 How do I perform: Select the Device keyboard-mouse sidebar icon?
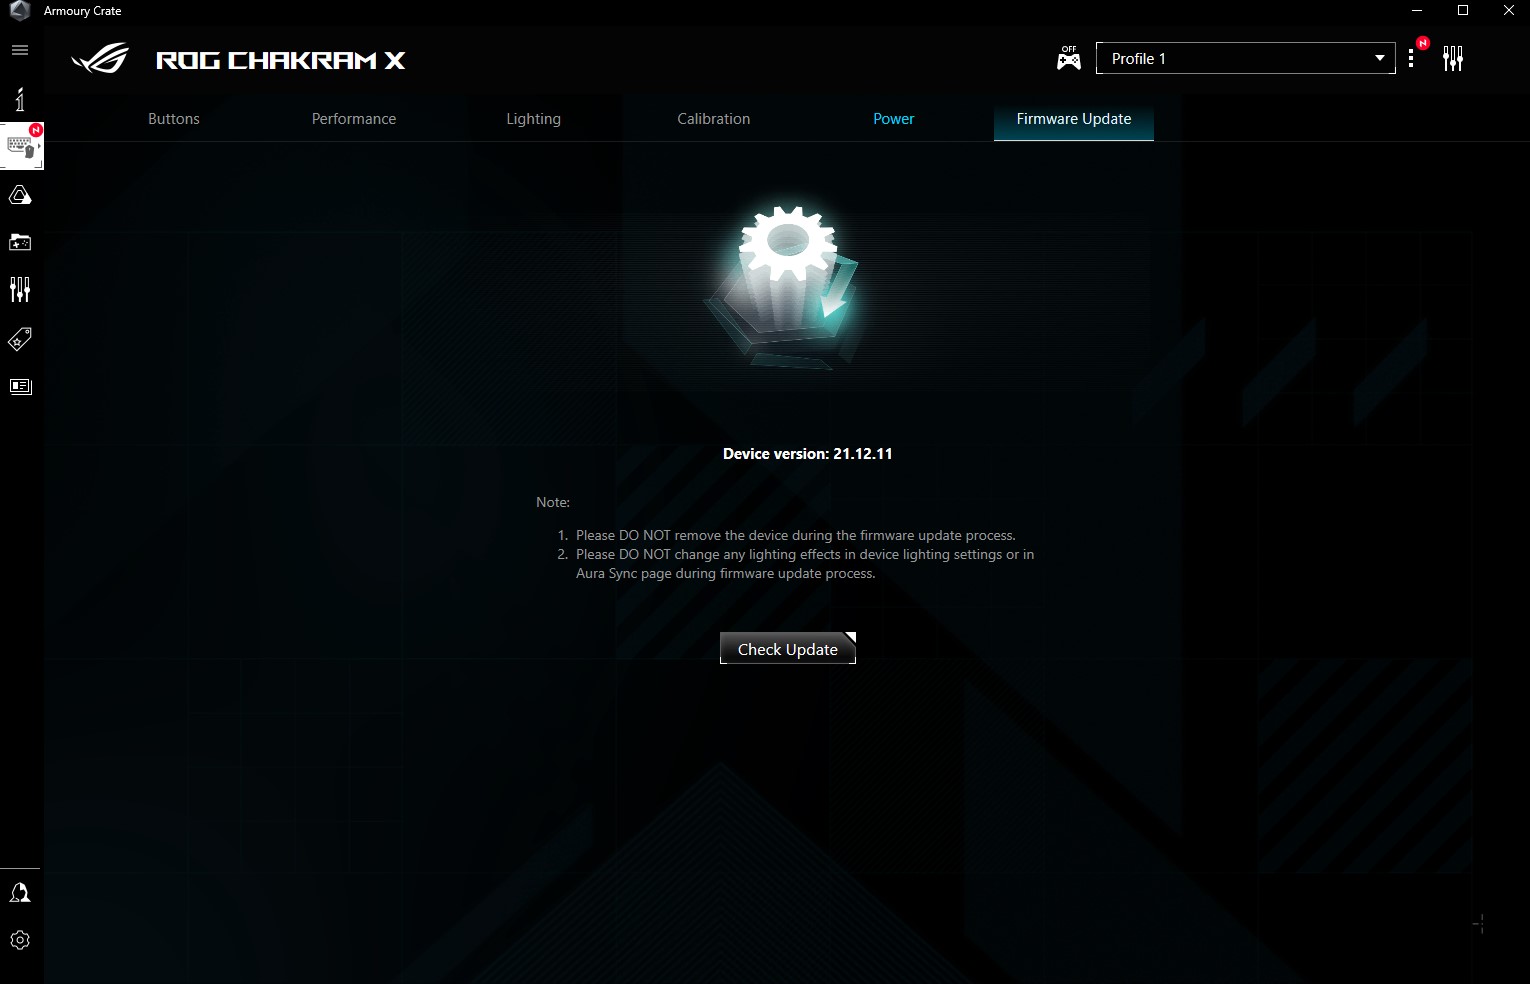[21, 146]
